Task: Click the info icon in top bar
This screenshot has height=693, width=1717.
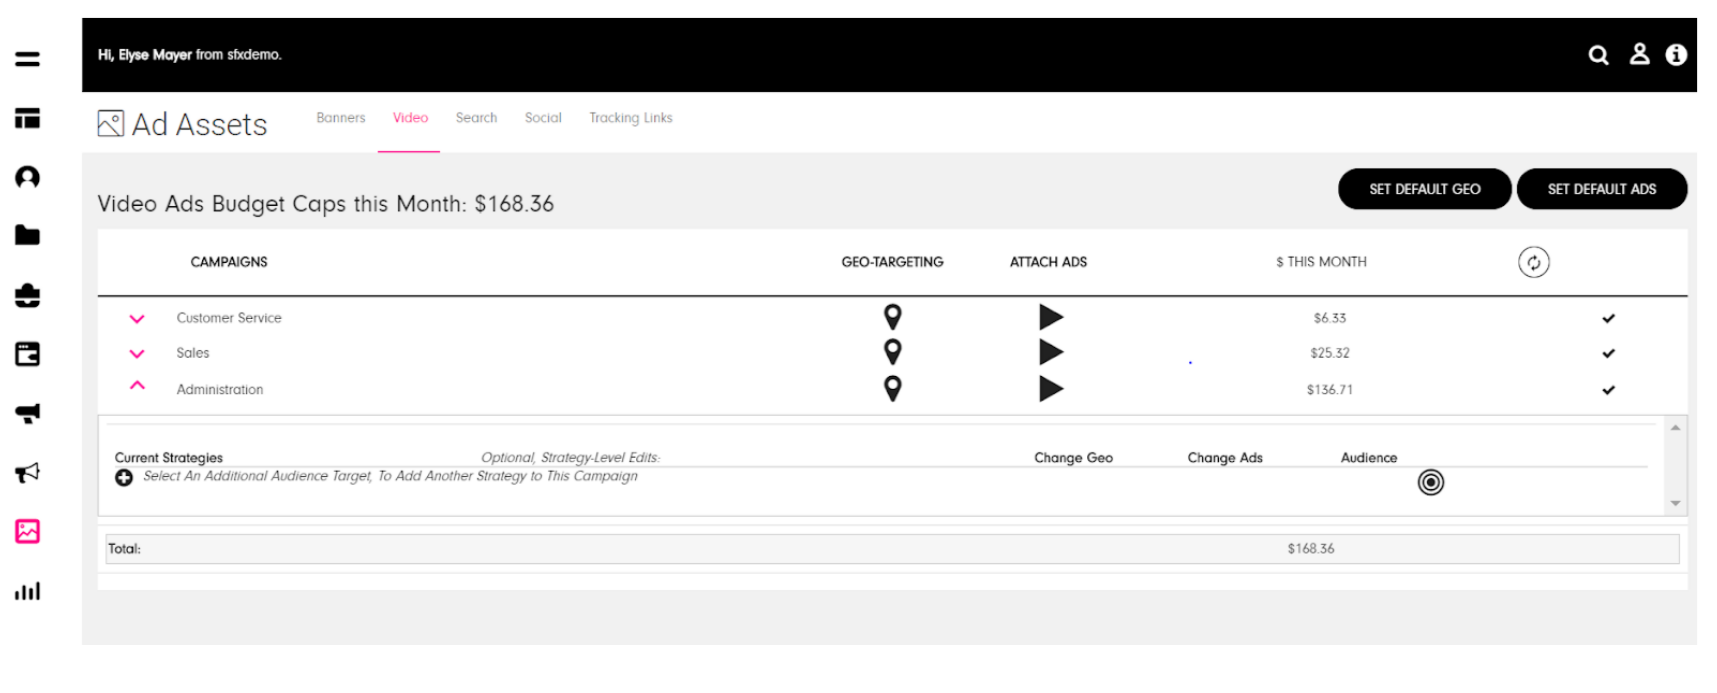Action: (x=1676, y=55)
